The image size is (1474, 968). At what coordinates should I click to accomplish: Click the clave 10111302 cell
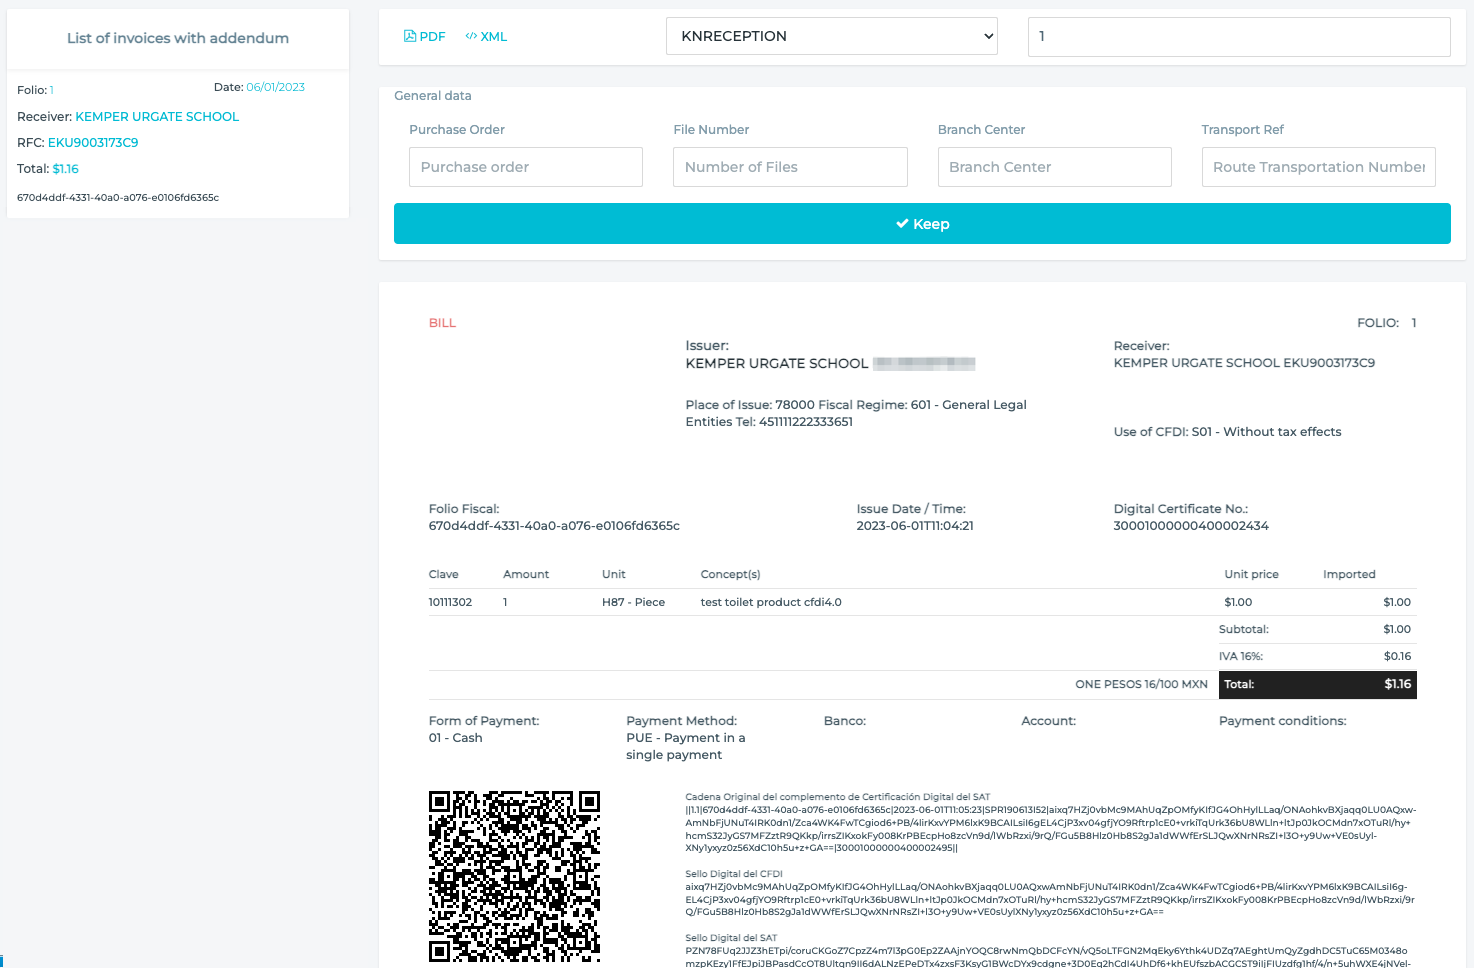click(x=450, y=602)
